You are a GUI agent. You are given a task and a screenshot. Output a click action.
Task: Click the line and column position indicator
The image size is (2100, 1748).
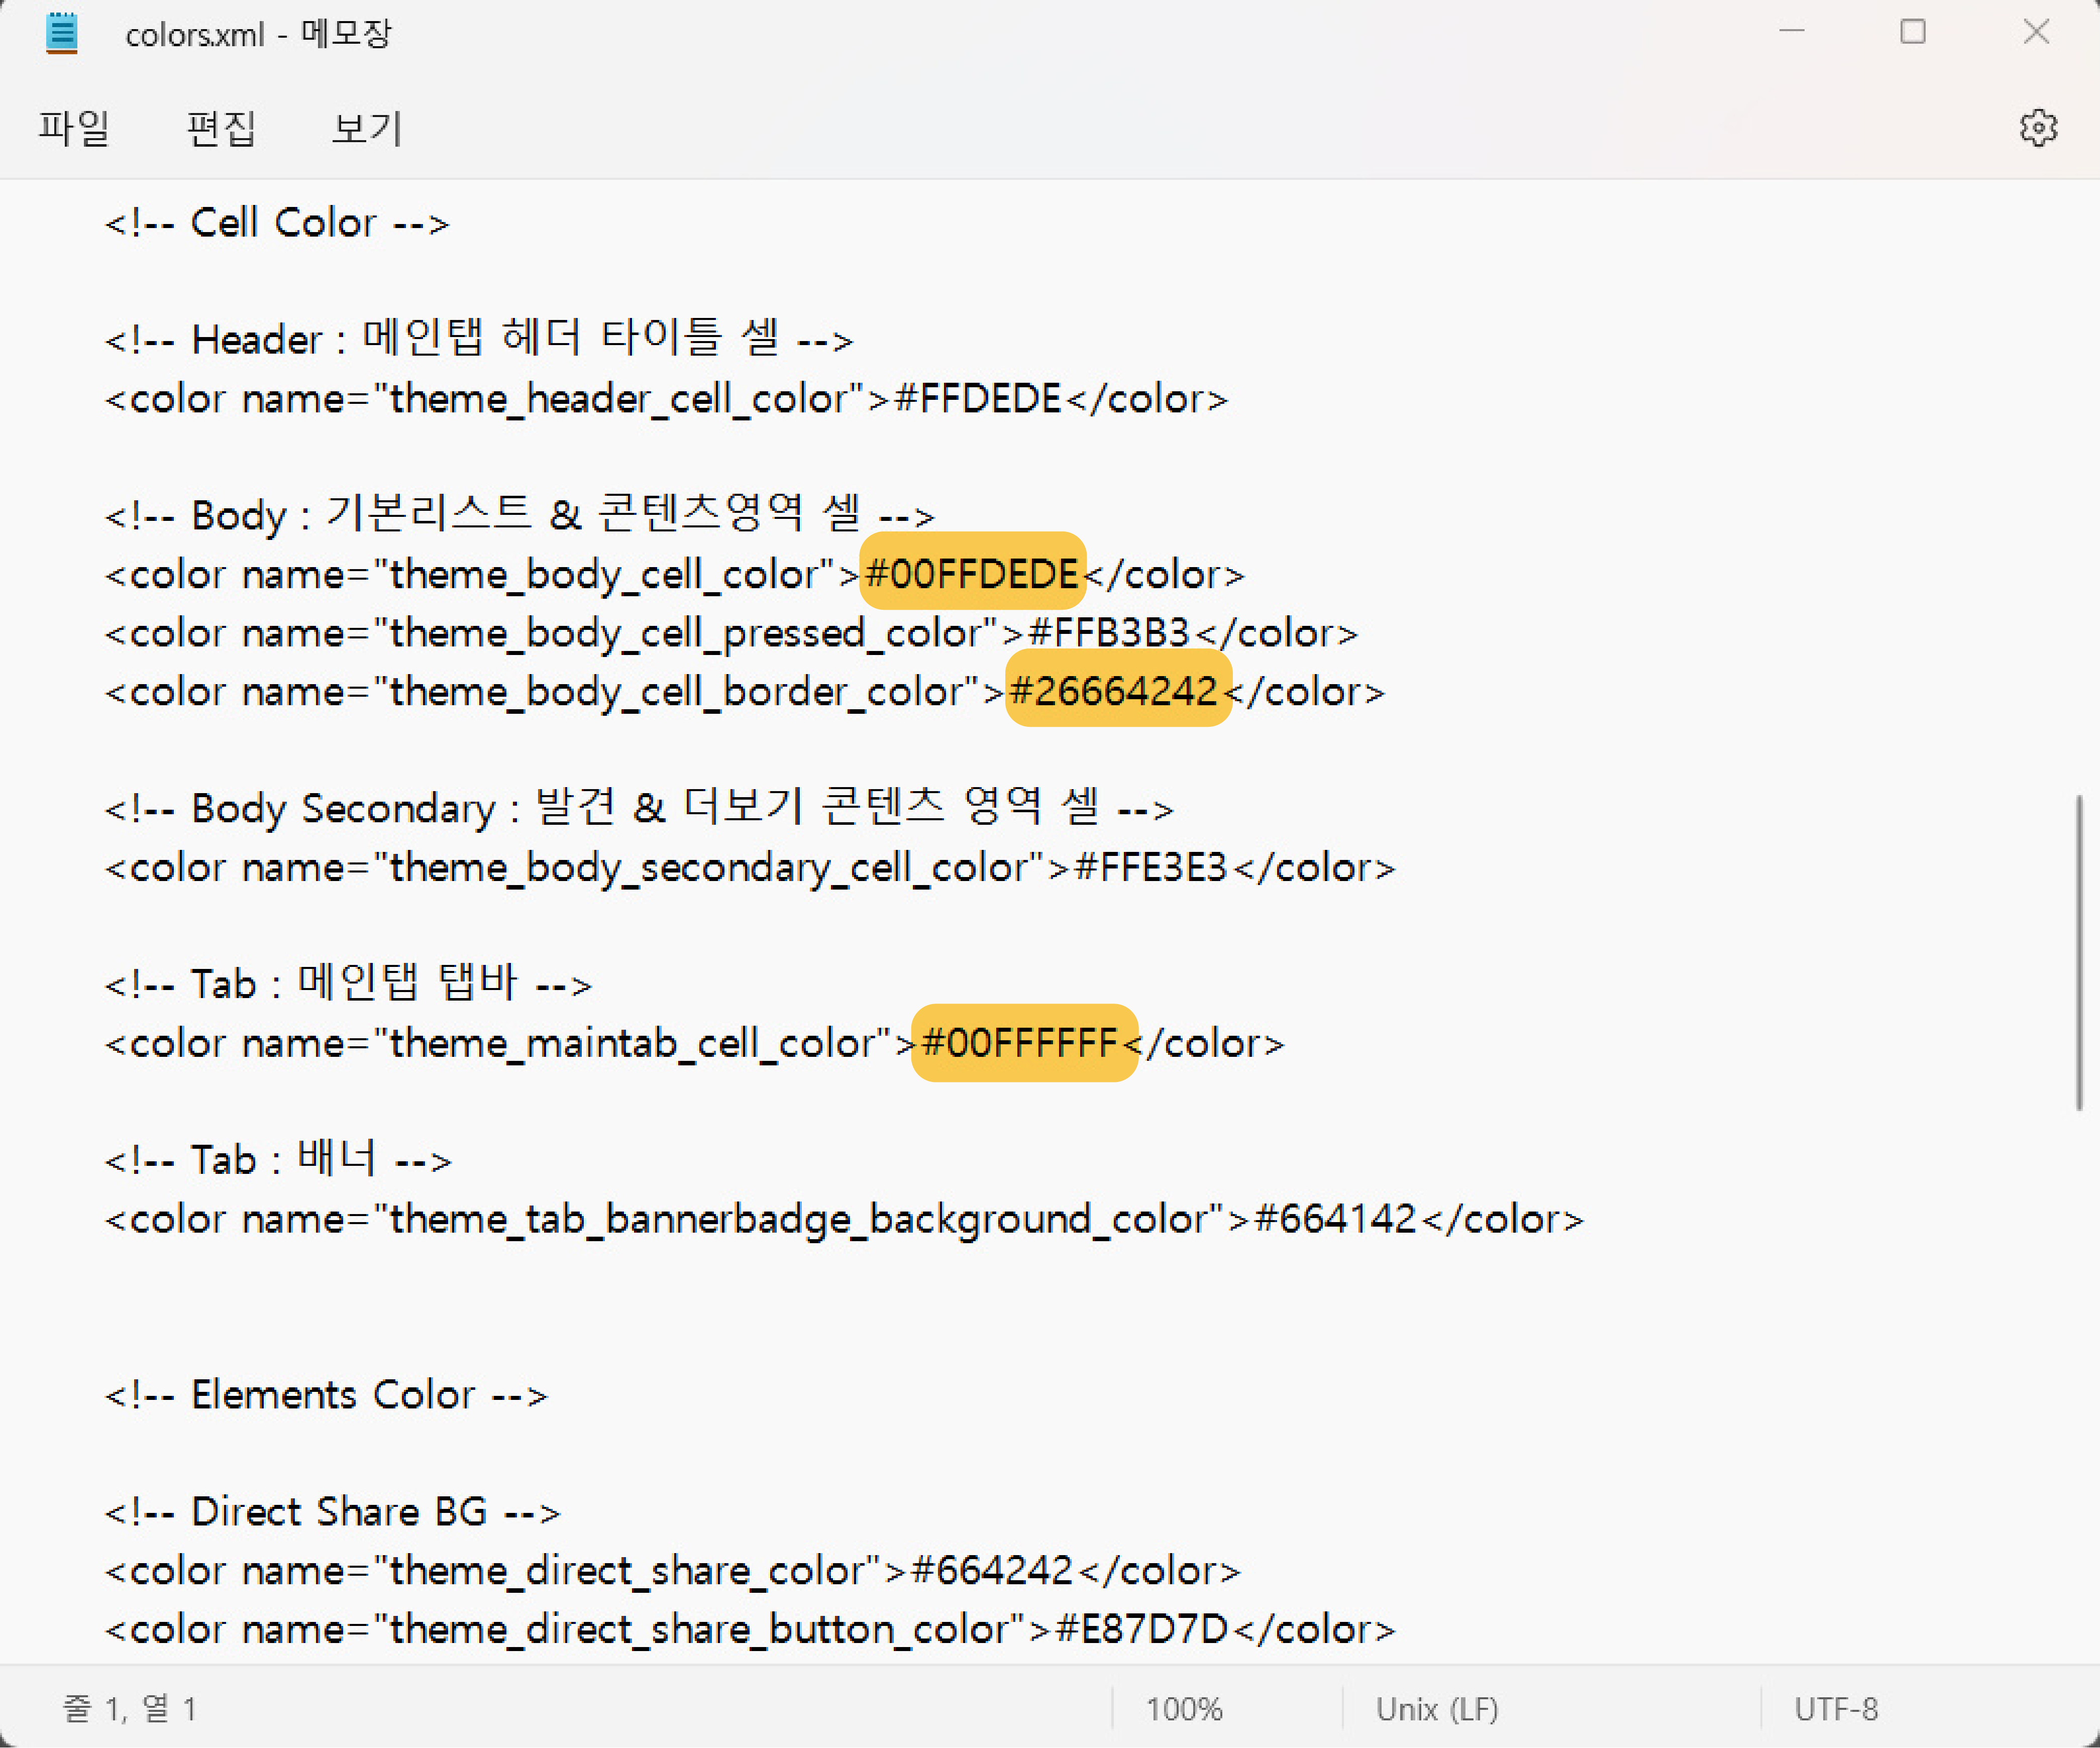pos(130,1708)
